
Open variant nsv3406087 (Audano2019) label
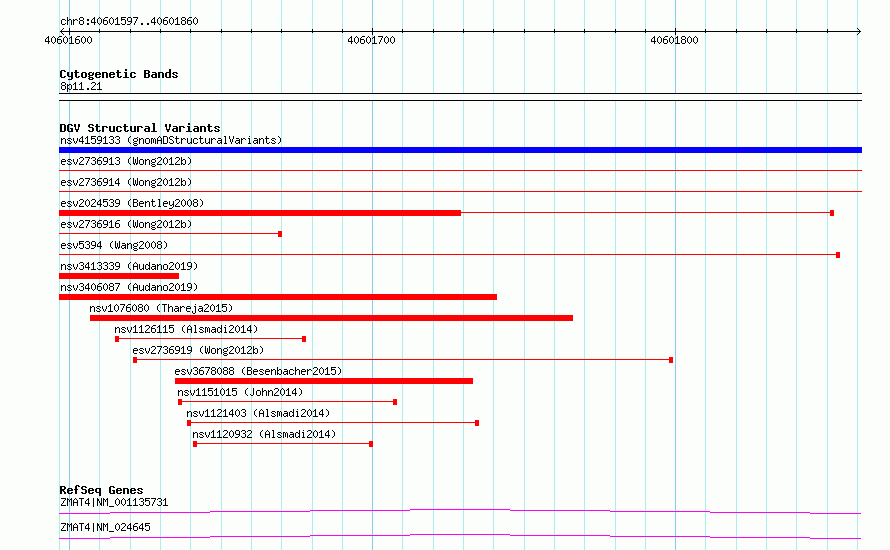tap(129, 287)
